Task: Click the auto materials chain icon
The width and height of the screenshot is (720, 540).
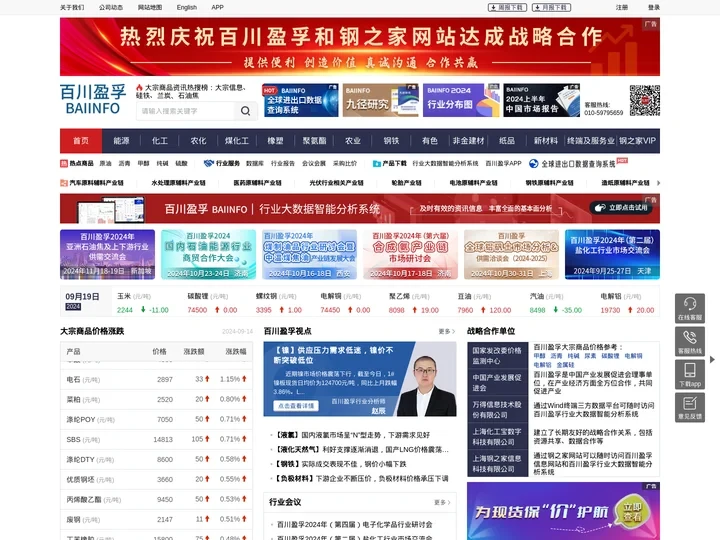Action: [64, 183]
